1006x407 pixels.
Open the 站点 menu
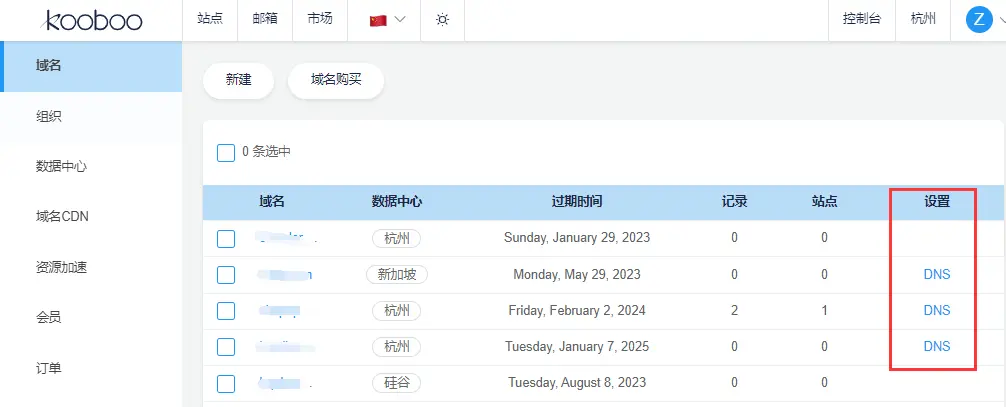click(210, 20)
